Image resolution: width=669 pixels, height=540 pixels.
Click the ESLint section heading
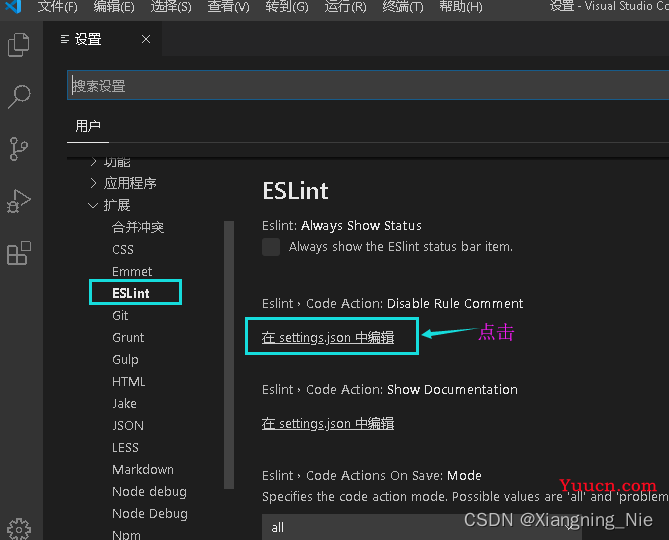[x=296, y=191]
